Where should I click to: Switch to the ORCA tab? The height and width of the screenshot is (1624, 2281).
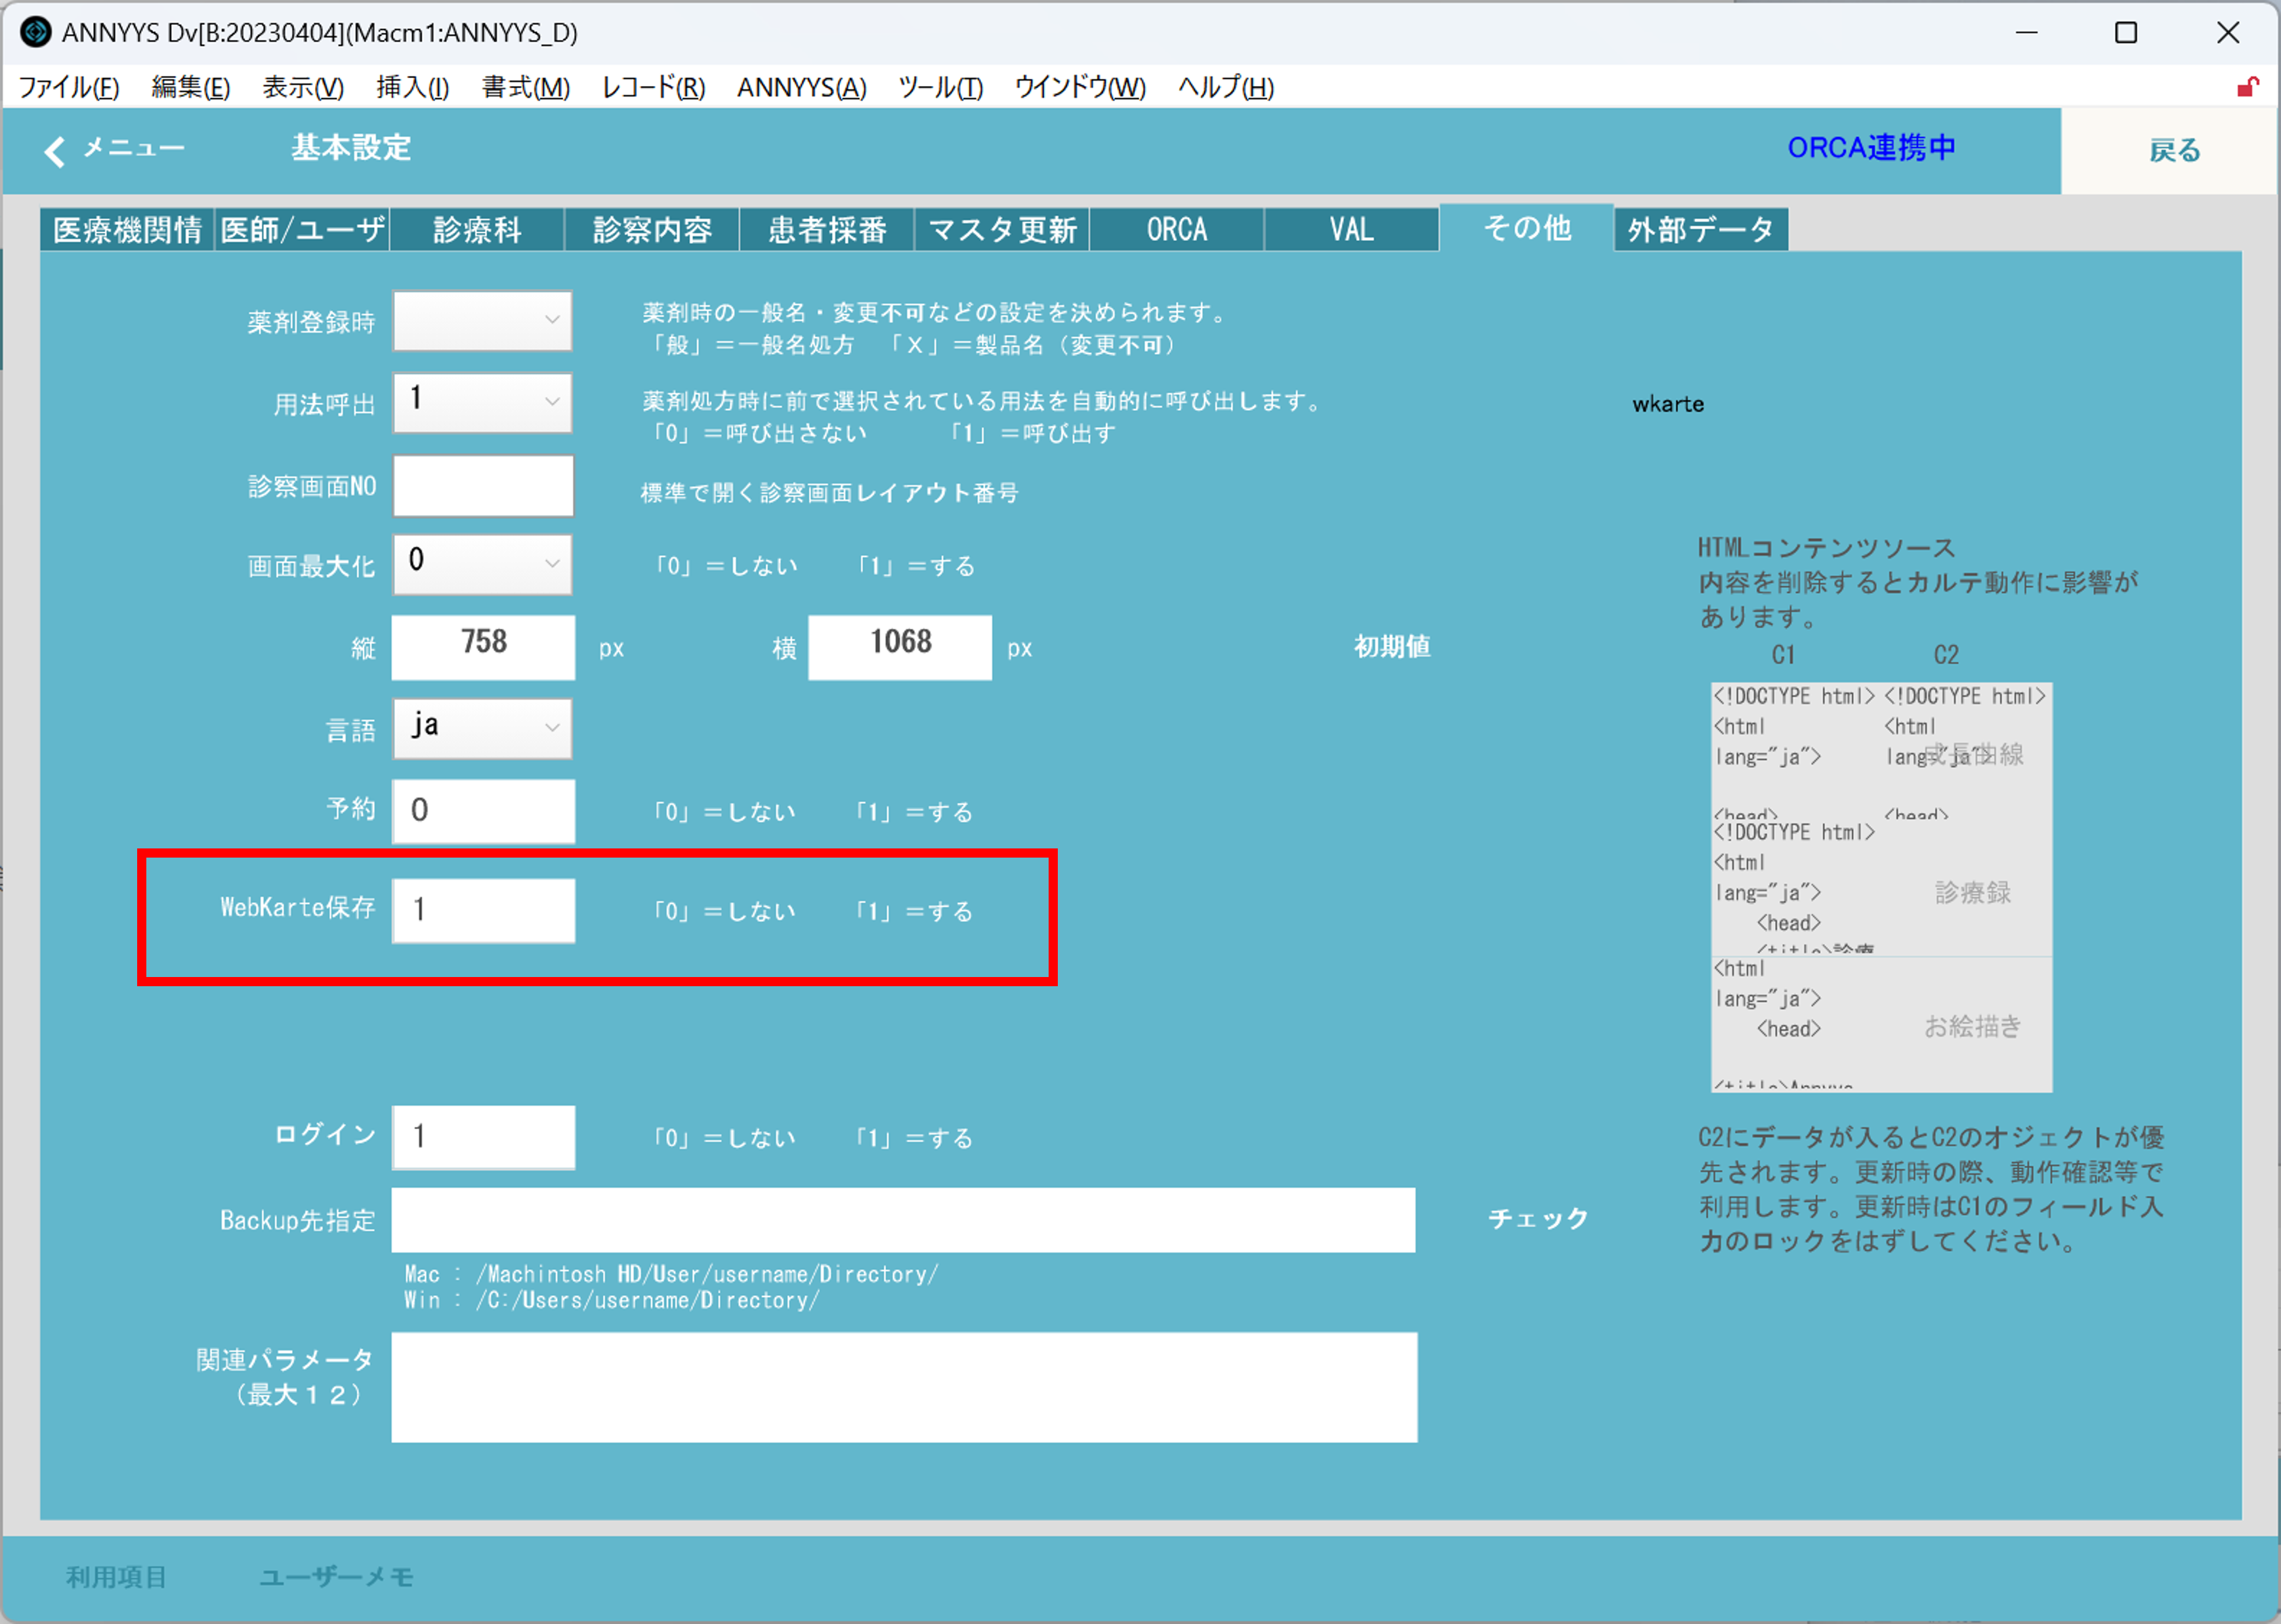click(x=1176, y=230)
